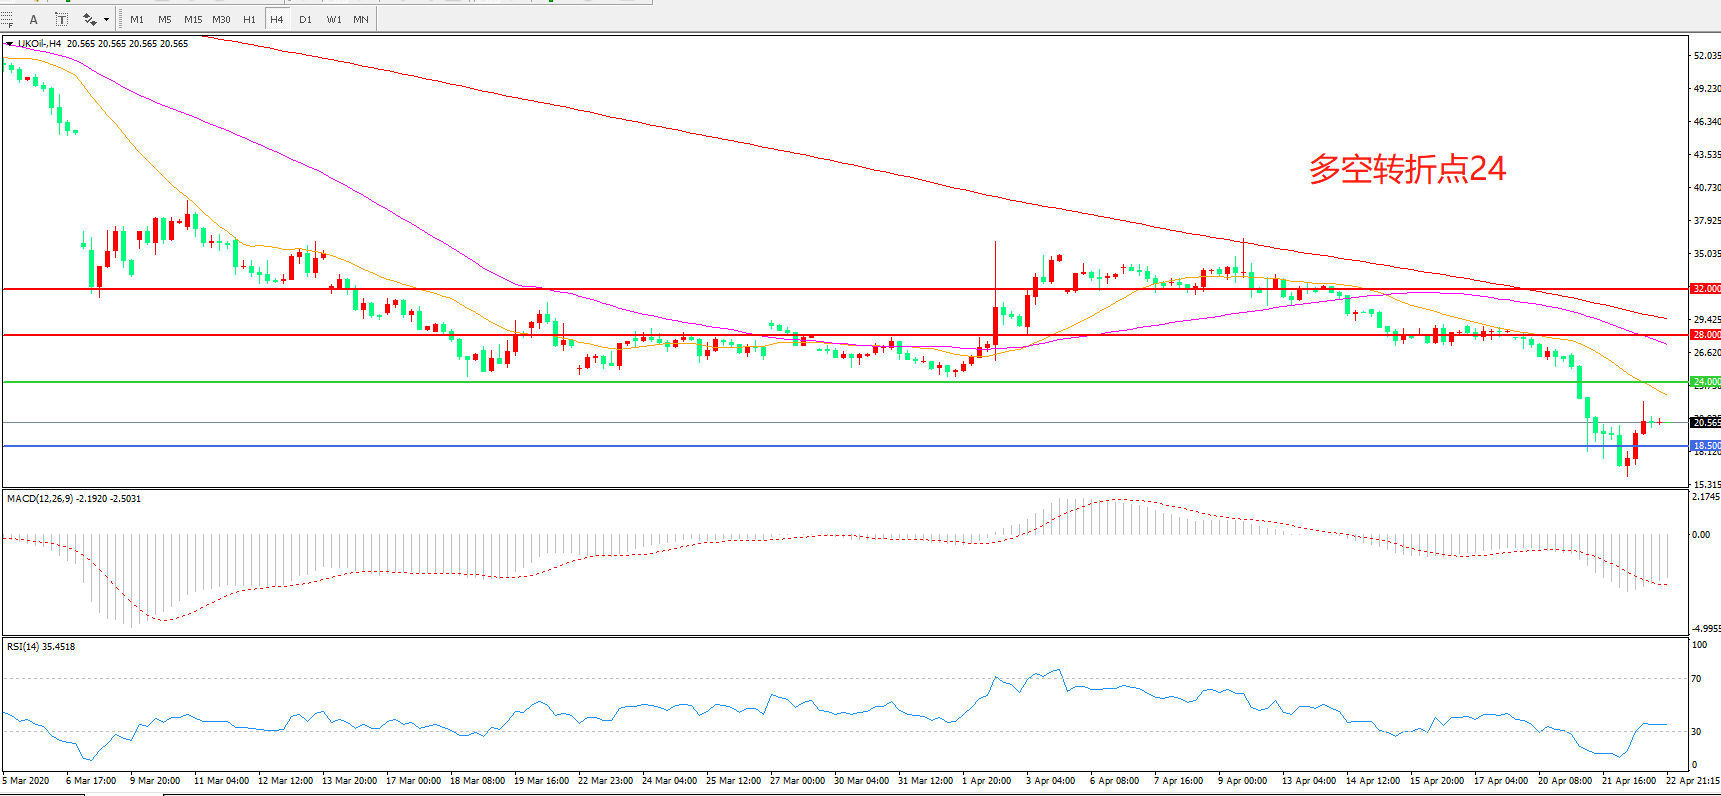
Task: Change chart to MN monthly timeframe
Action: coord(361,19)
